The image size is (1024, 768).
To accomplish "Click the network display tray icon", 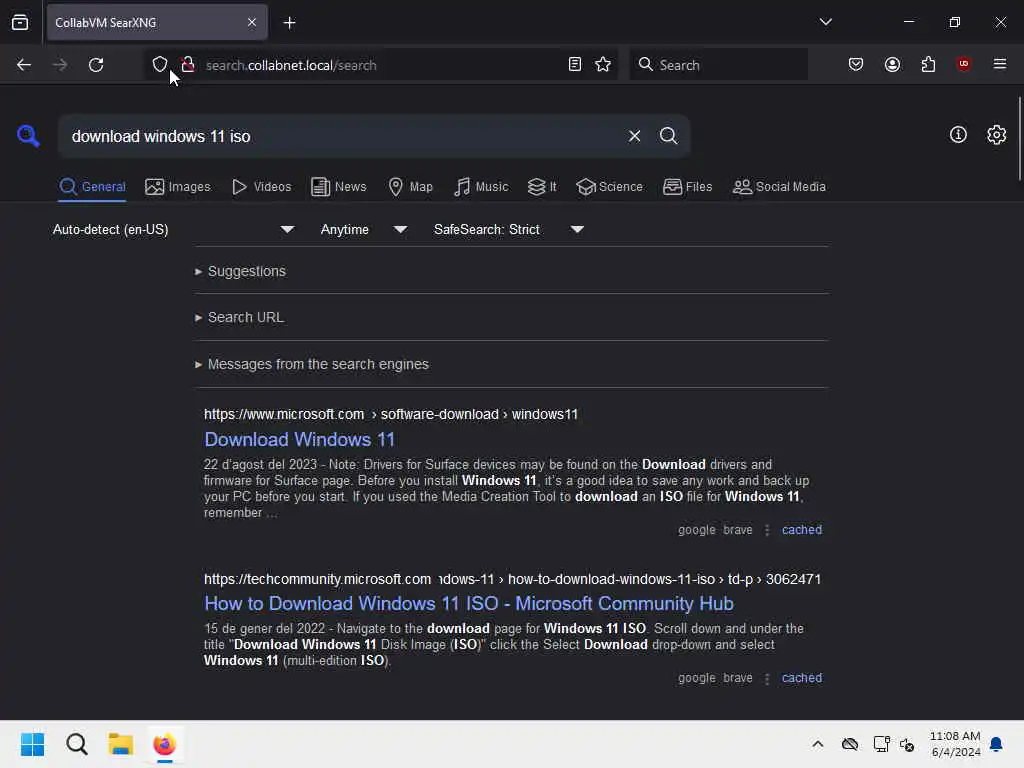I will pos(881,744).
